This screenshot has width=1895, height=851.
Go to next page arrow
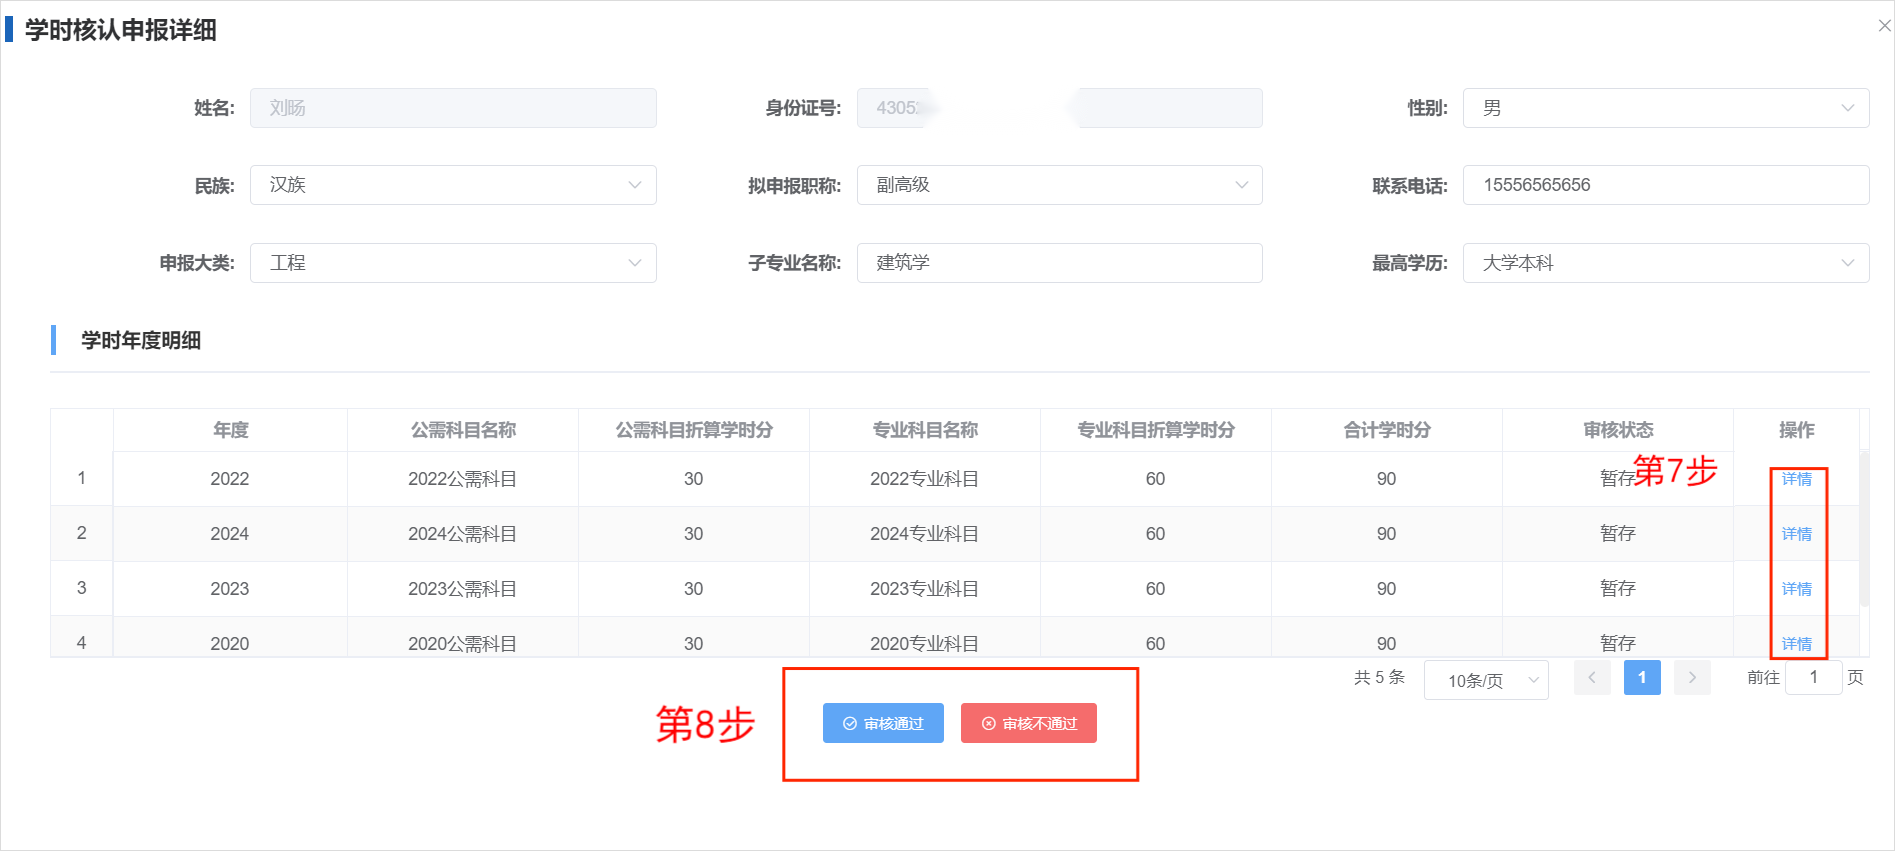click(x=1692, y=678)
